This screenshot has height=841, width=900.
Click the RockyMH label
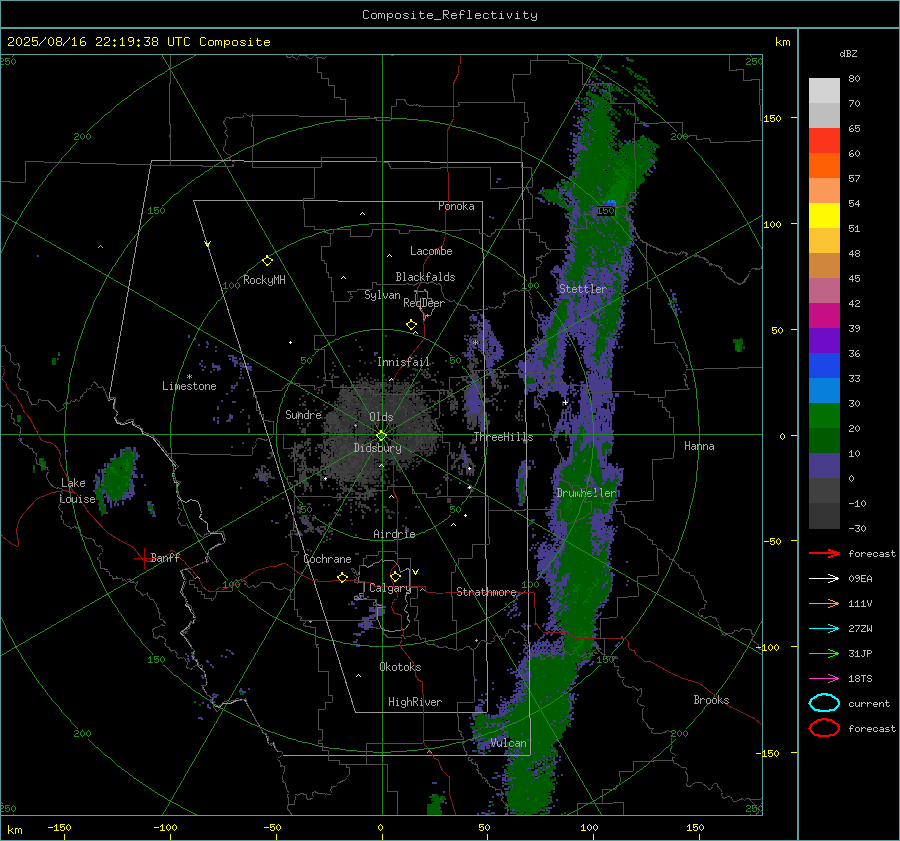pyautogui.click(x=264, y=280)
